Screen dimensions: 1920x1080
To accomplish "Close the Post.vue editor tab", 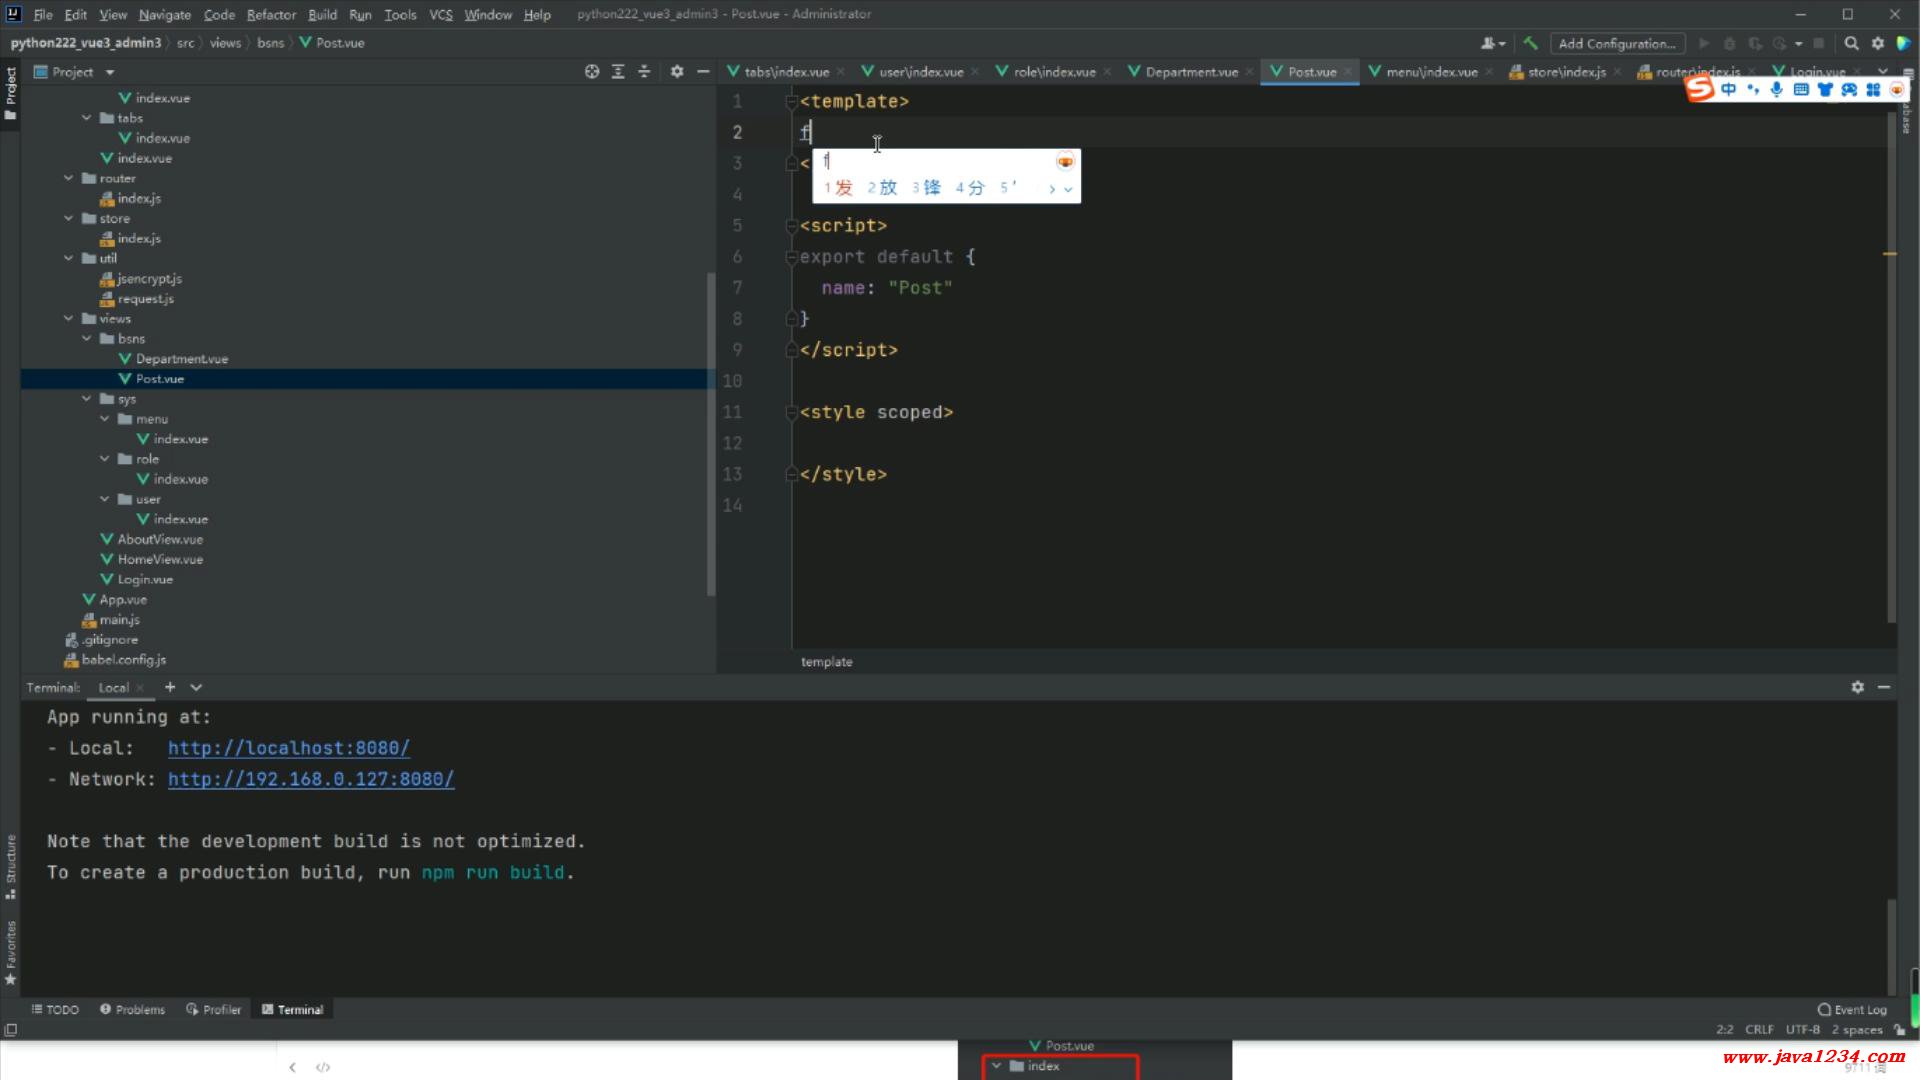I will tap(1348, 71).
